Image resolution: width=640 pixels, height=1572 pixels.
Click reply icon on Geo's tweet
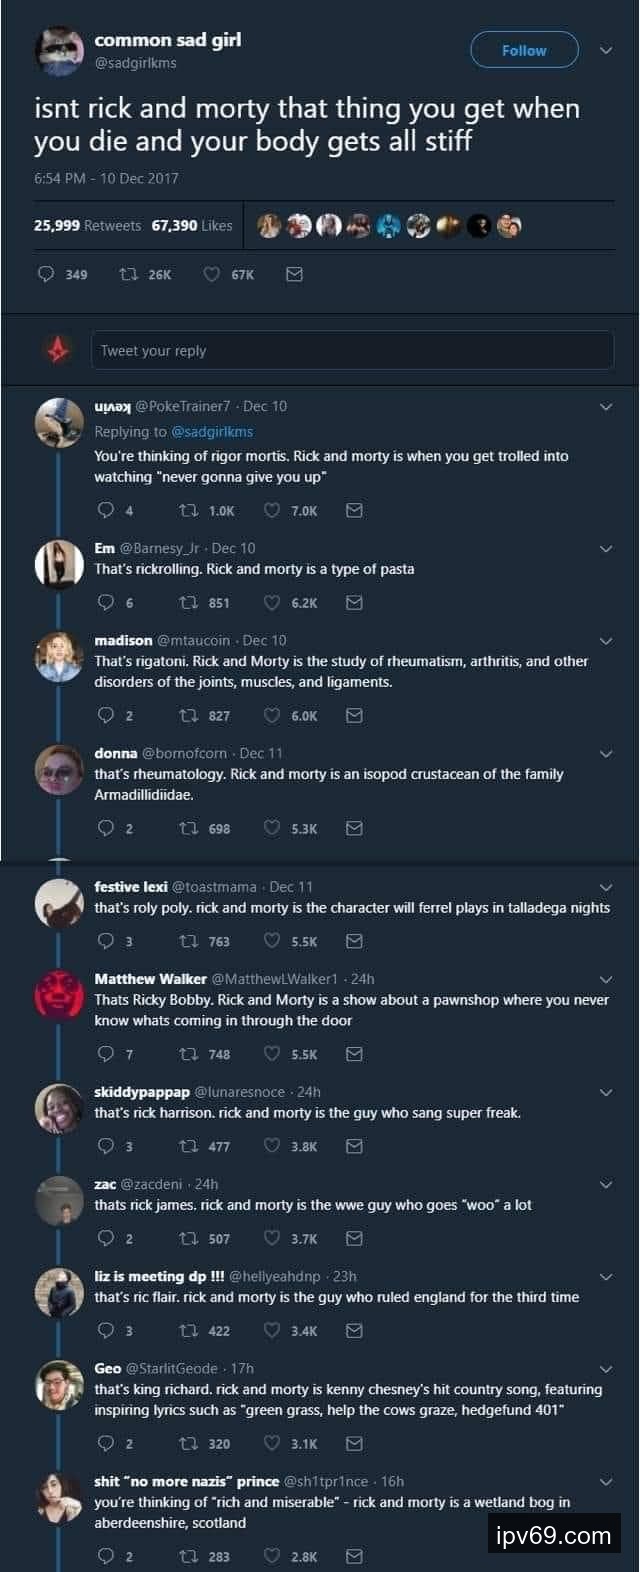(x=106, y=1443)
